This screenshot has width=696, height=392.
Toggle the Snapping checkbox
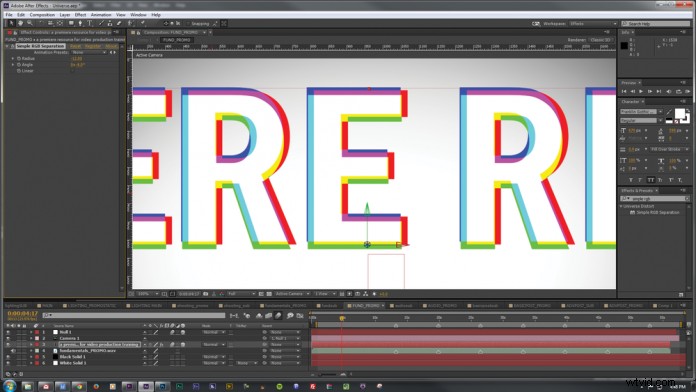[189, 24]
